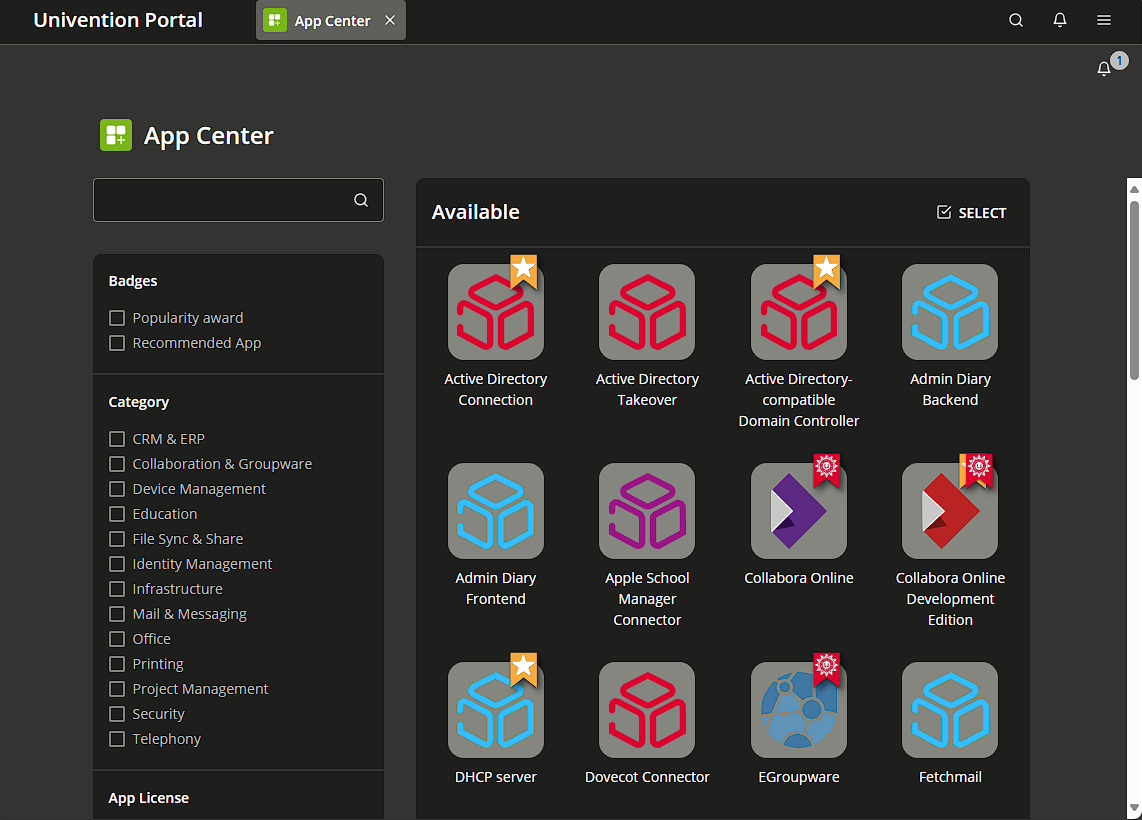Enable the Telephony category filter
Screen dimensions: 1142x820
[x=117, y=739]
